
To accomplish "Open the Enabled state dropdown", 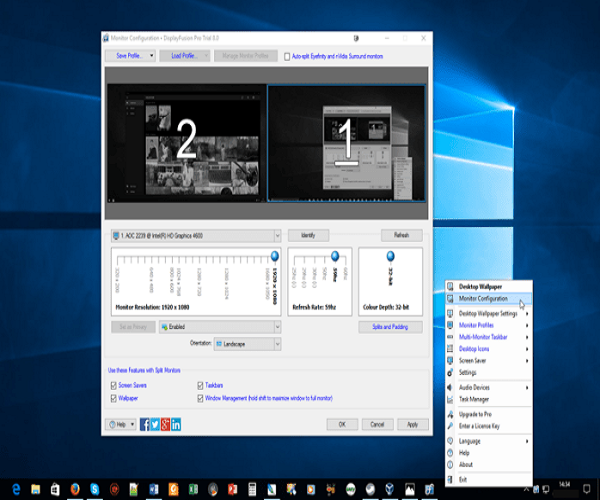I will 220,327.
